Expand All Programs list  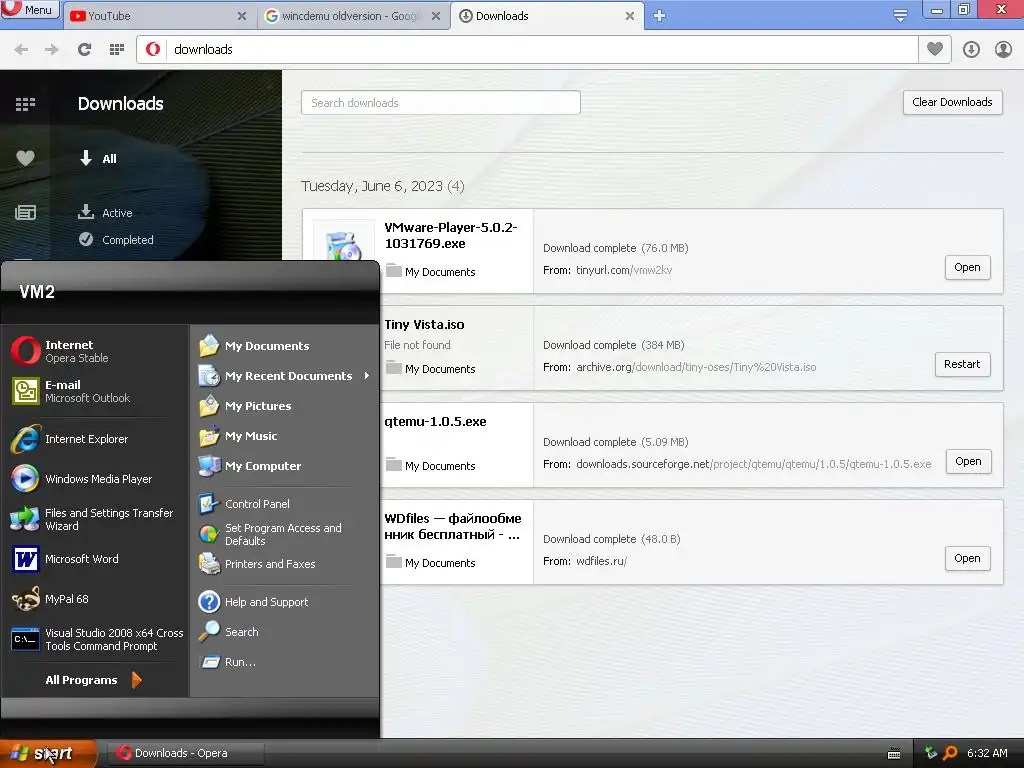point(93,680)
